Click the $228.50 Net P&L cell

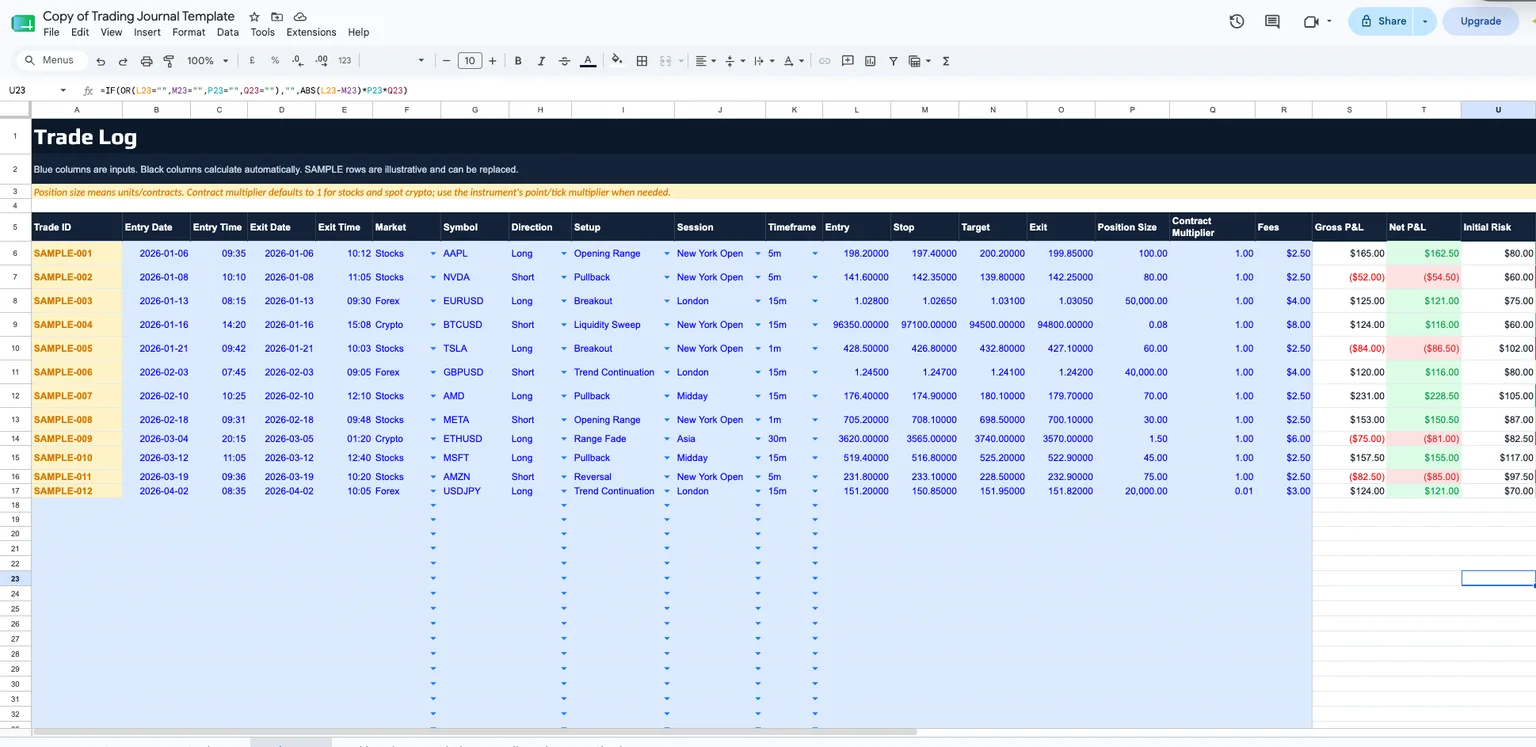pyautogui.click(x=1424, y=396)
